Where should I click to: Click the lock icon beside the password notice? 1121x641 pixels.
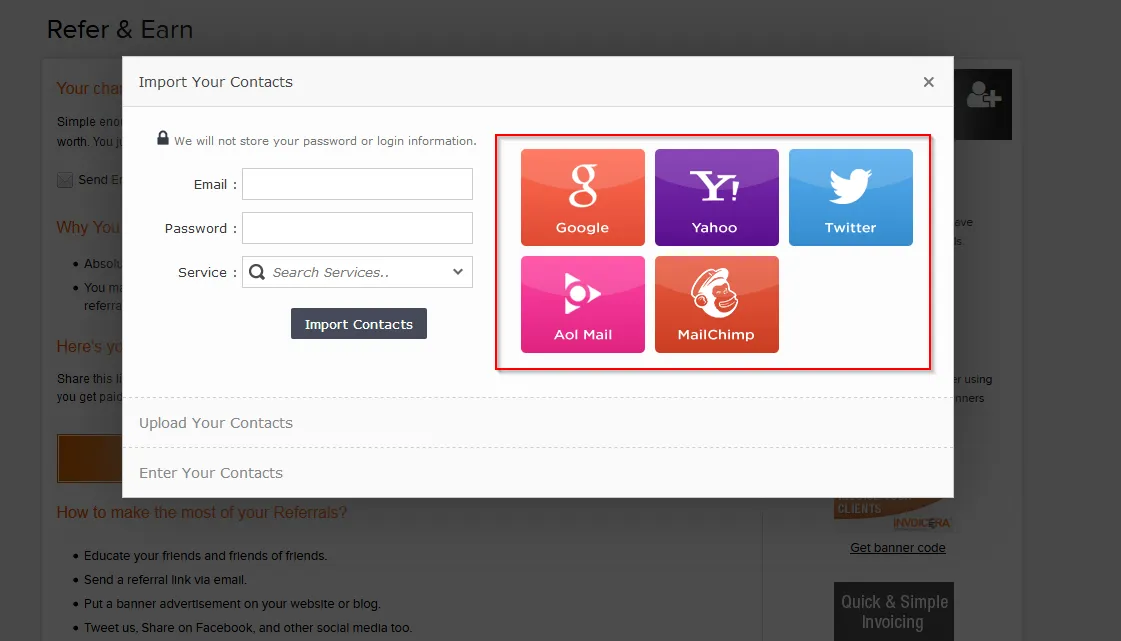click(x=163, y=138)
